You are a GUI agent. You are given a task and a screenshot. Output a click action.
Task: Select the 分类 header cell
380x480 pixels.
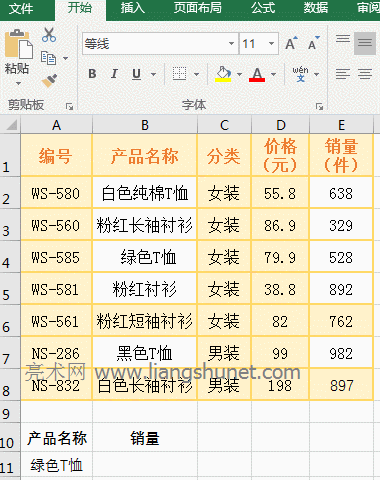(x=224, y=155)
